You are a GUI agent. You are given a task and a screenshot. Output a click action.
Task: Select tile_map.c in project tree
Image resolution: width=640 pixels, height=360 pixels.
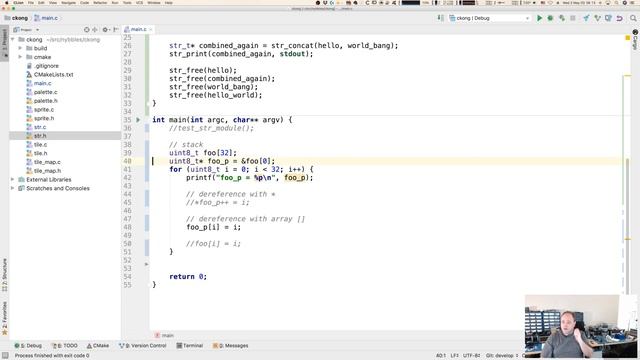(x=47, y=162)
